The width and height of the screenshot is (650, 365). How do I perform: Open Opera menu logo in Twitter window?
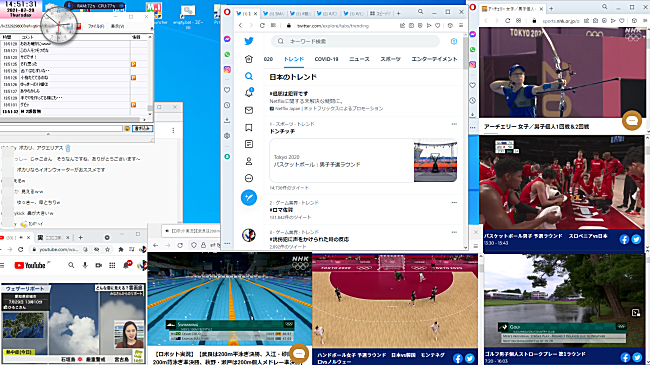227,12
